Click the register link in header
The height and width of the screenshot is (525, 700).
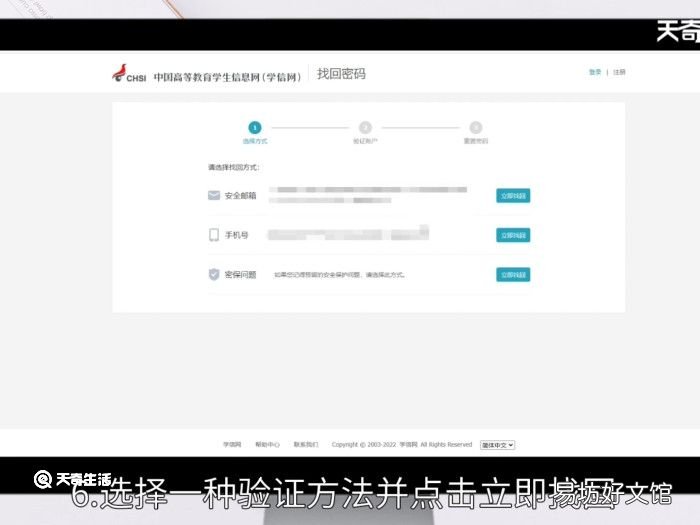coord(619,72)
